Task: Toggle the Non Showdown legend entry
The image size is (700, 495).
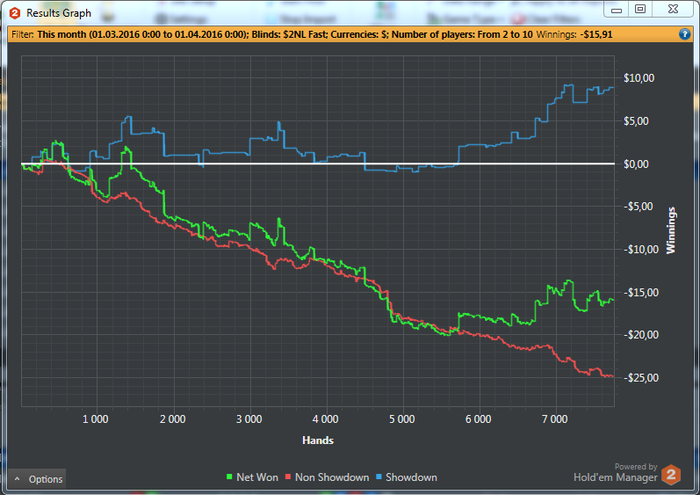Action: click(x=327, y=477)
